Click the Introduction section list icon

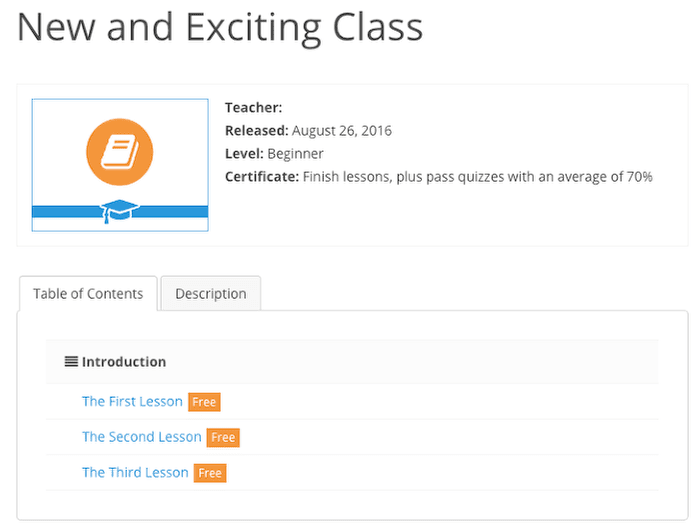(x=71, y=361)
